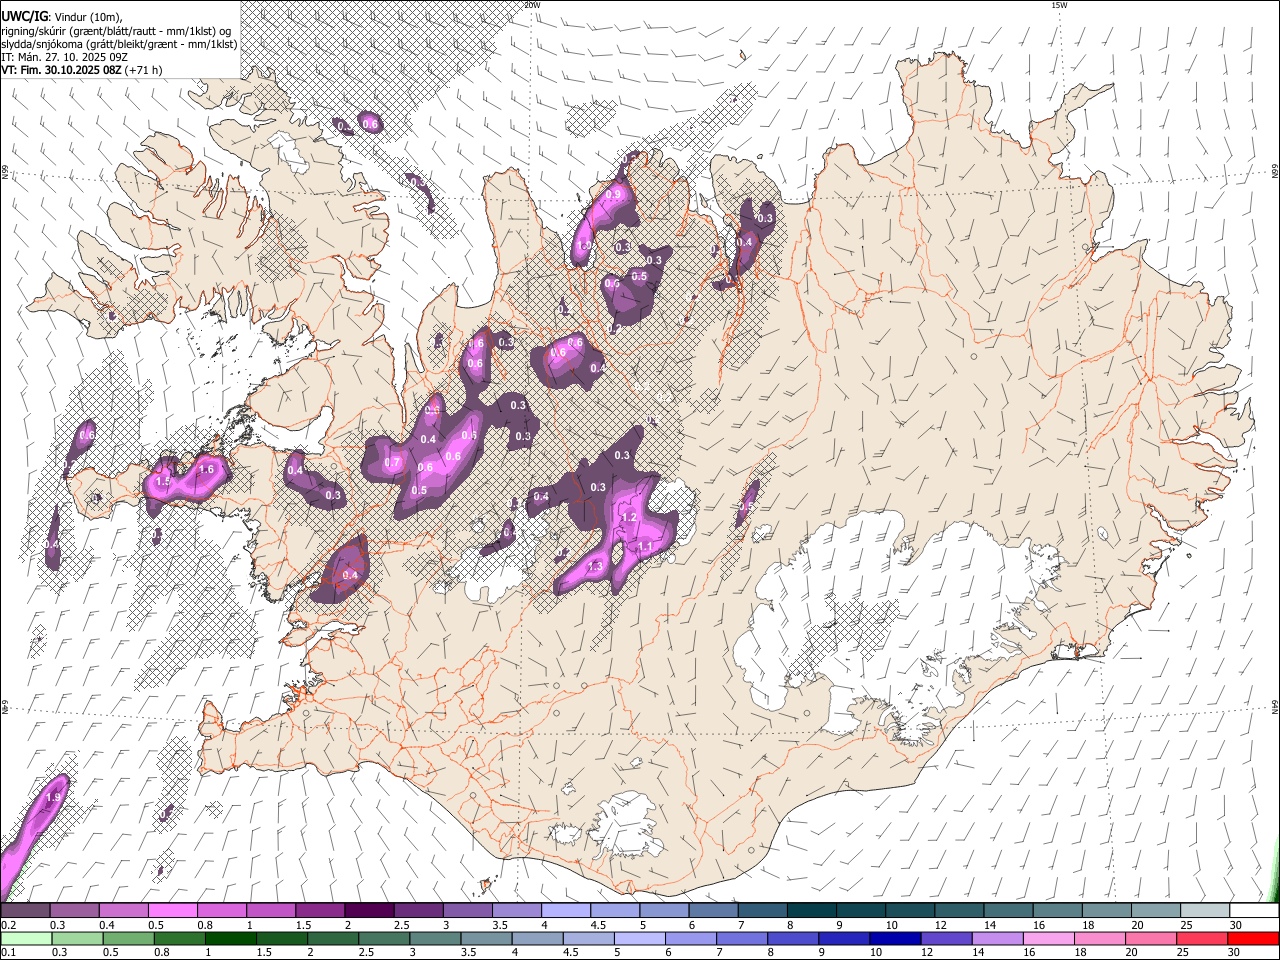Select dark mauve 0.2 swatch in upper legend row

(25, 911)
